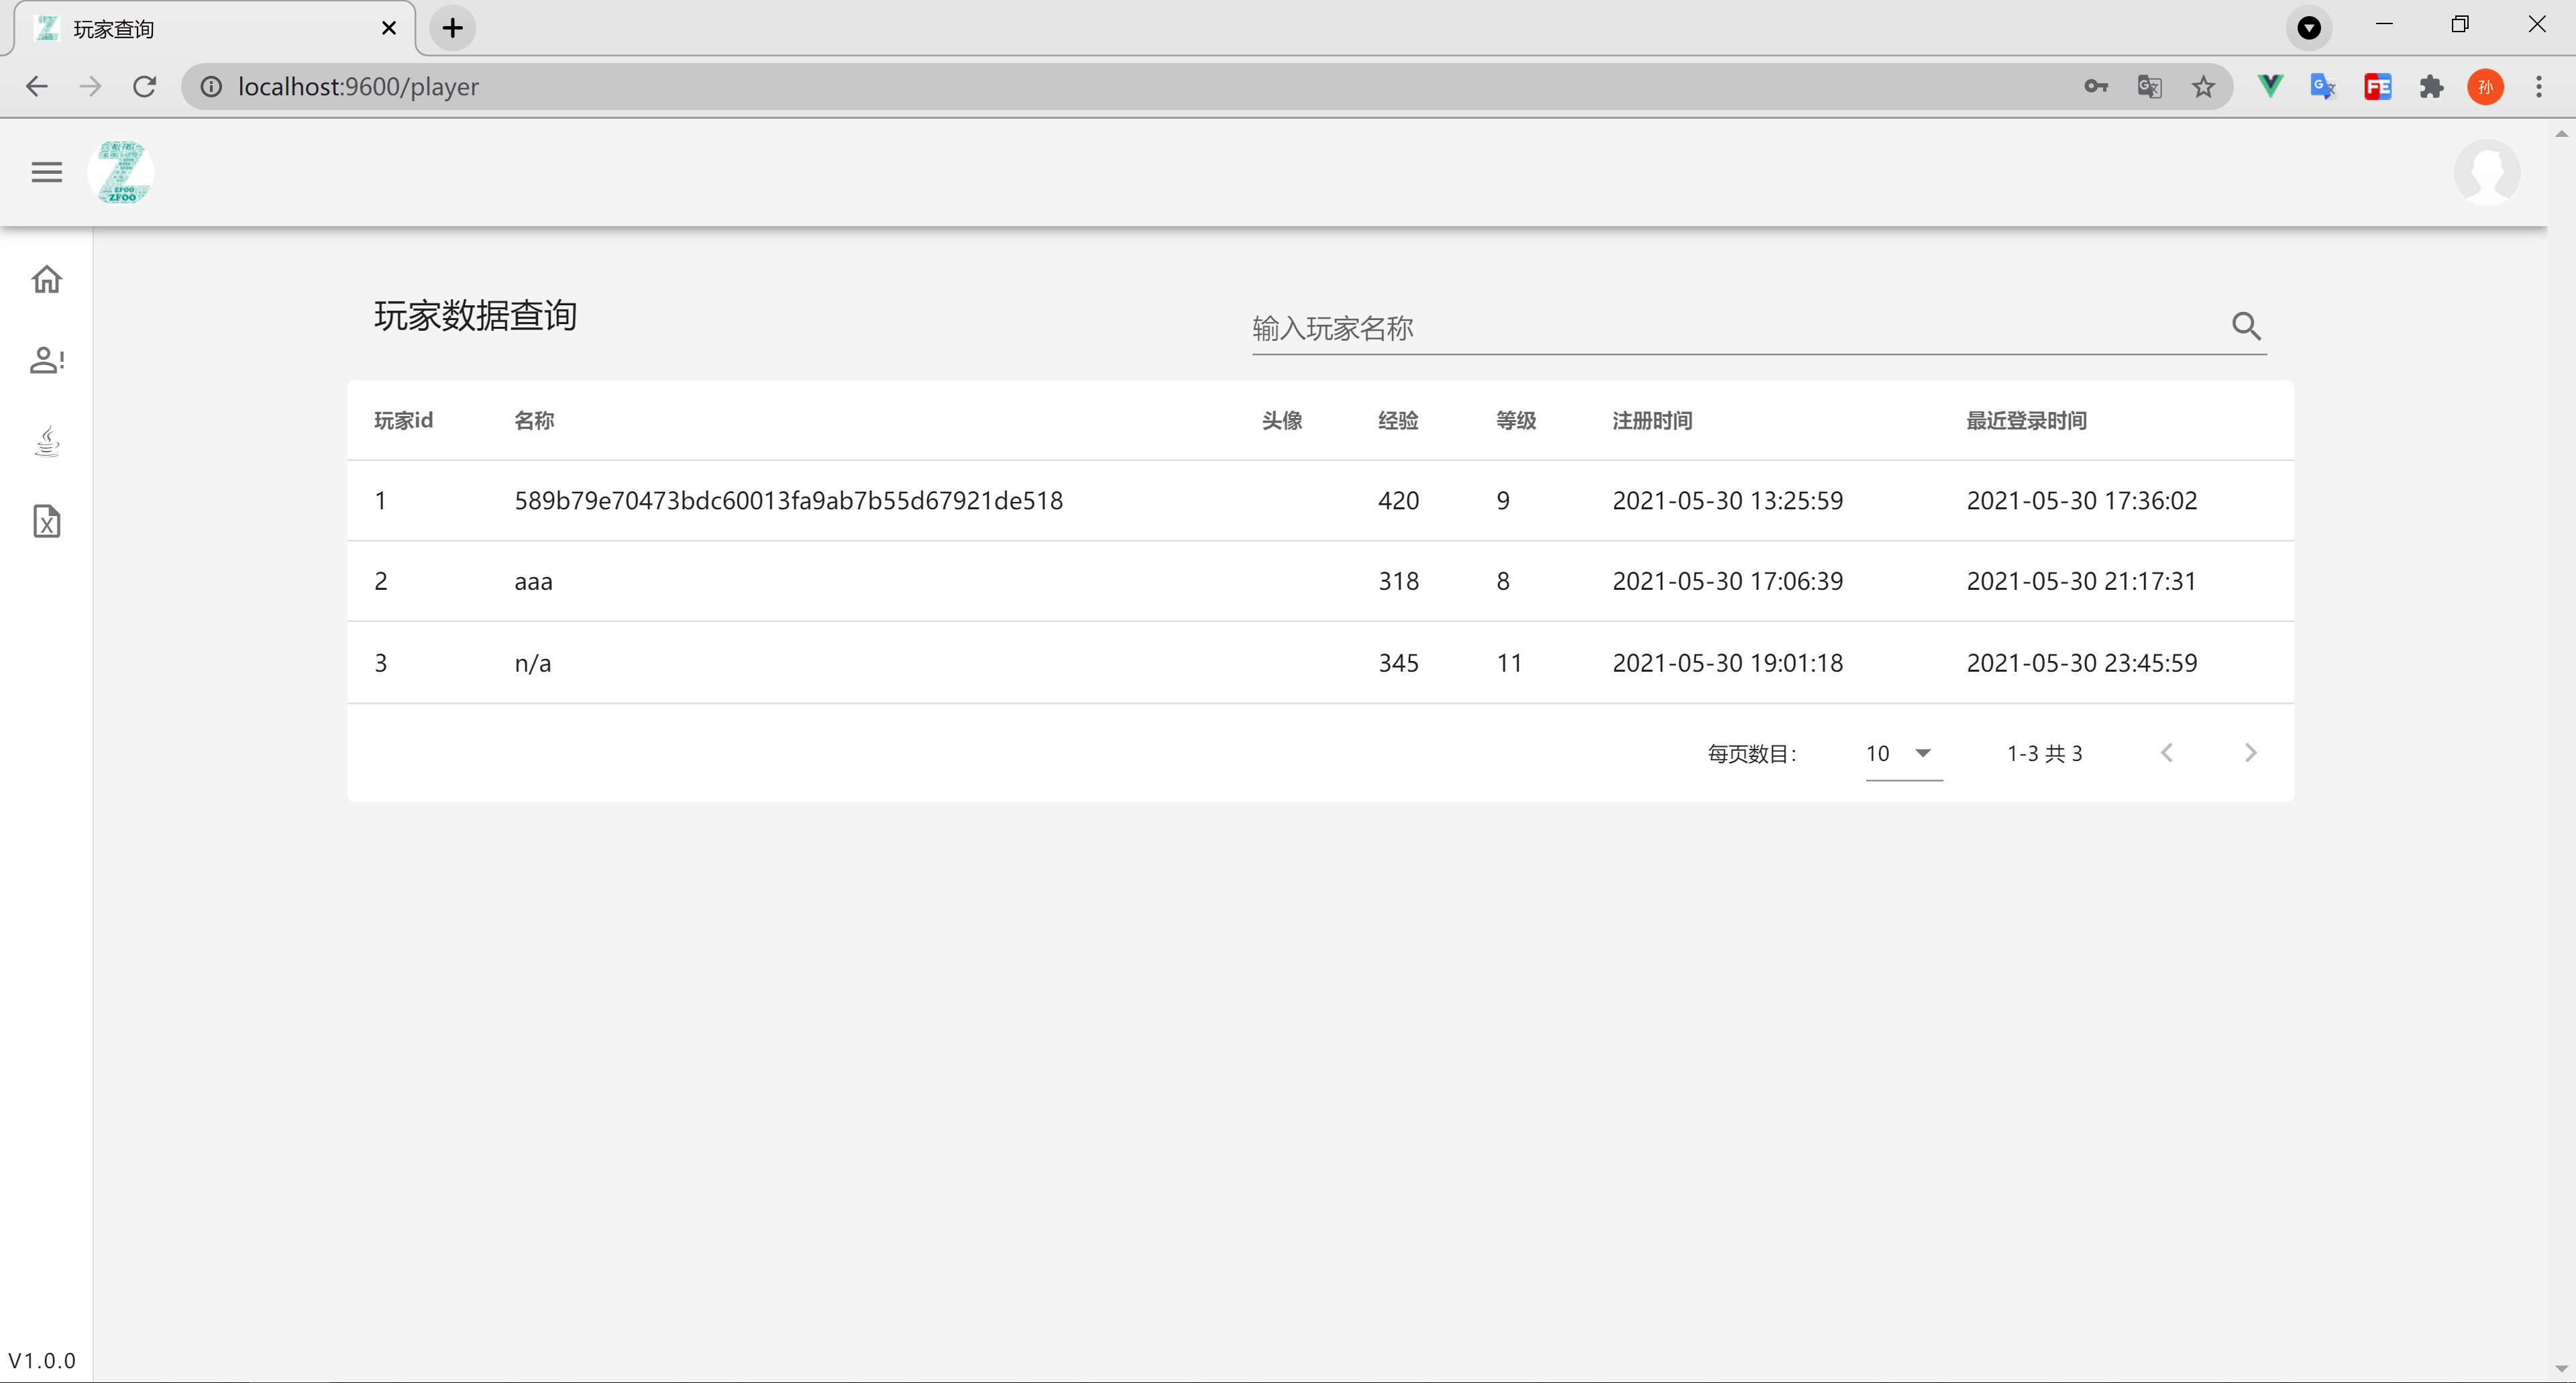
Task: Sort by 玩家id column header
Action: [x=403, y=421]
